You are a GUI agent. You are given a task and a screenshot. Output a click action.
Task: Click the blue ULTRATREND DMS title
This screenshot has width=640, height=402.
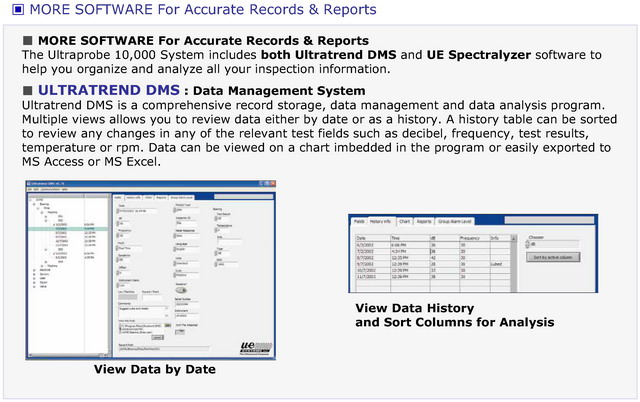[109, 90]
